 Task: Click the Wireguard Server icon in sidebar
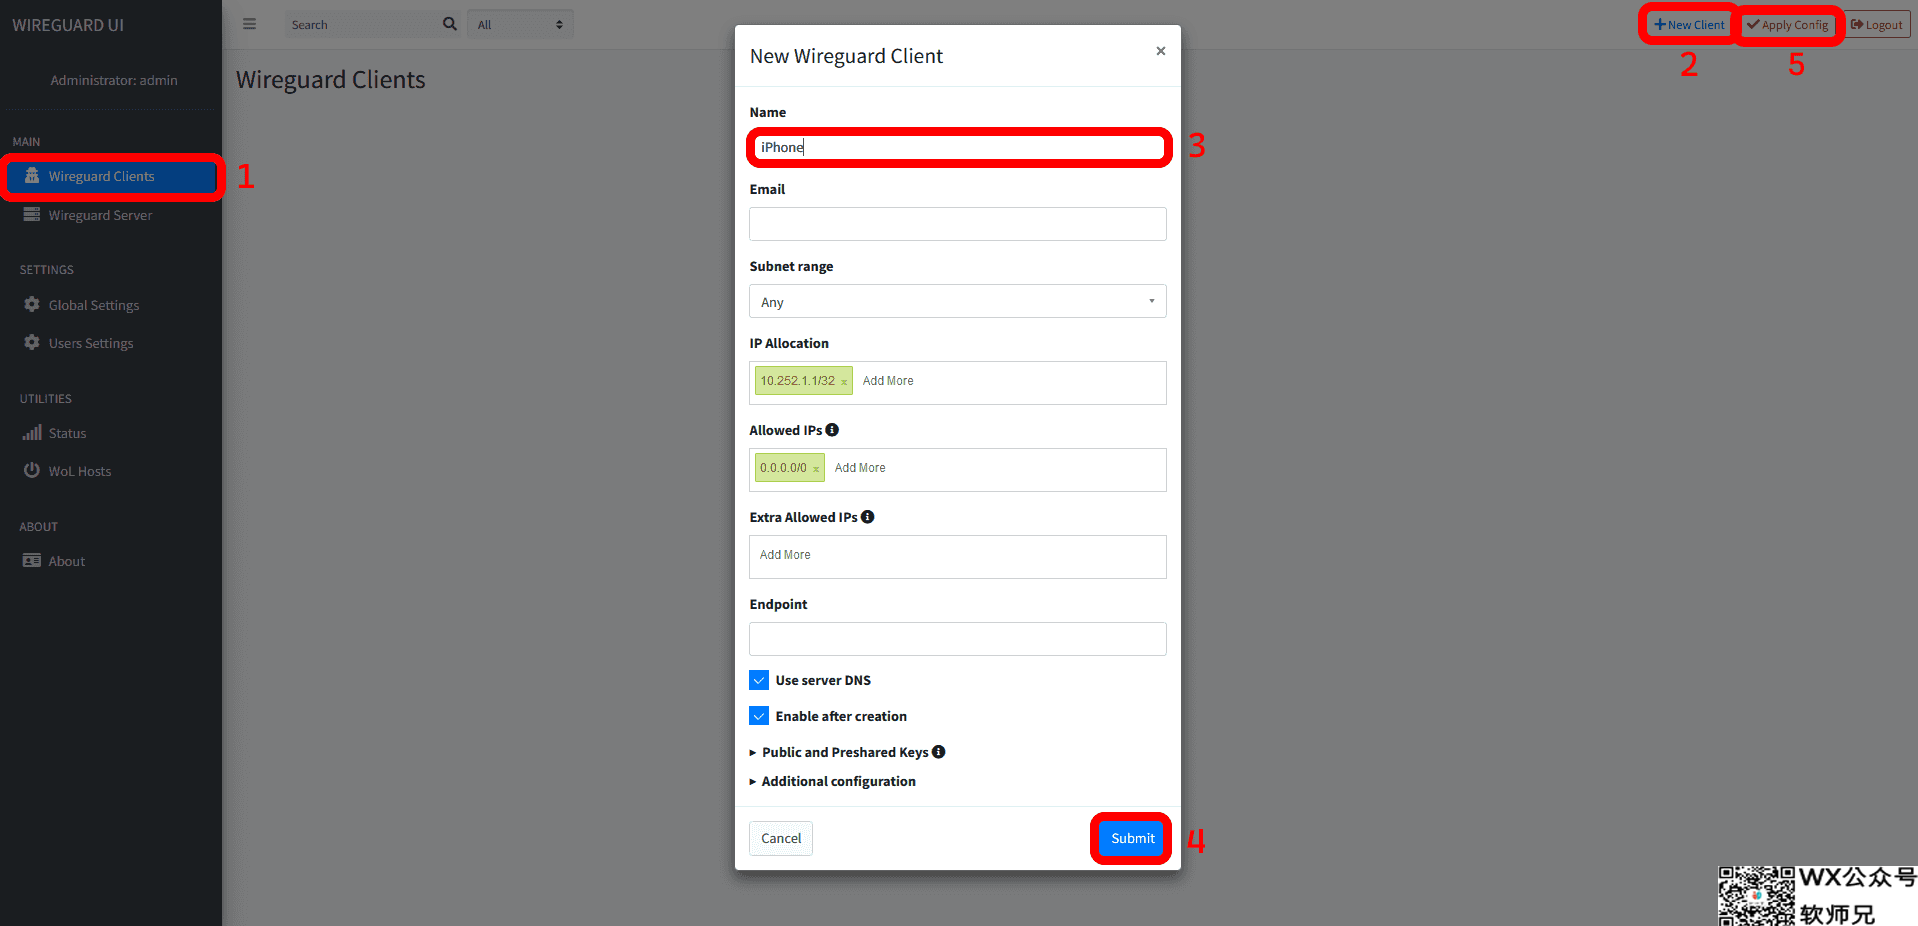point(32,214)
